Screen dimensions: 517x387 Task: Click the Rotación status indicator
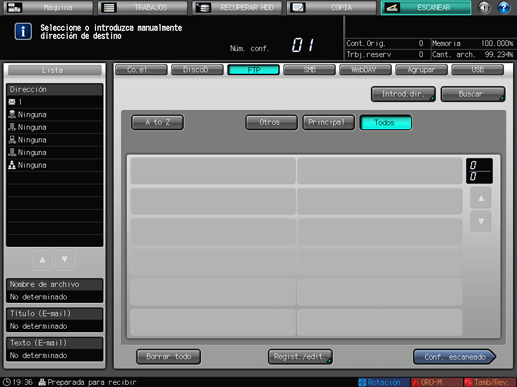coord(384,382)
